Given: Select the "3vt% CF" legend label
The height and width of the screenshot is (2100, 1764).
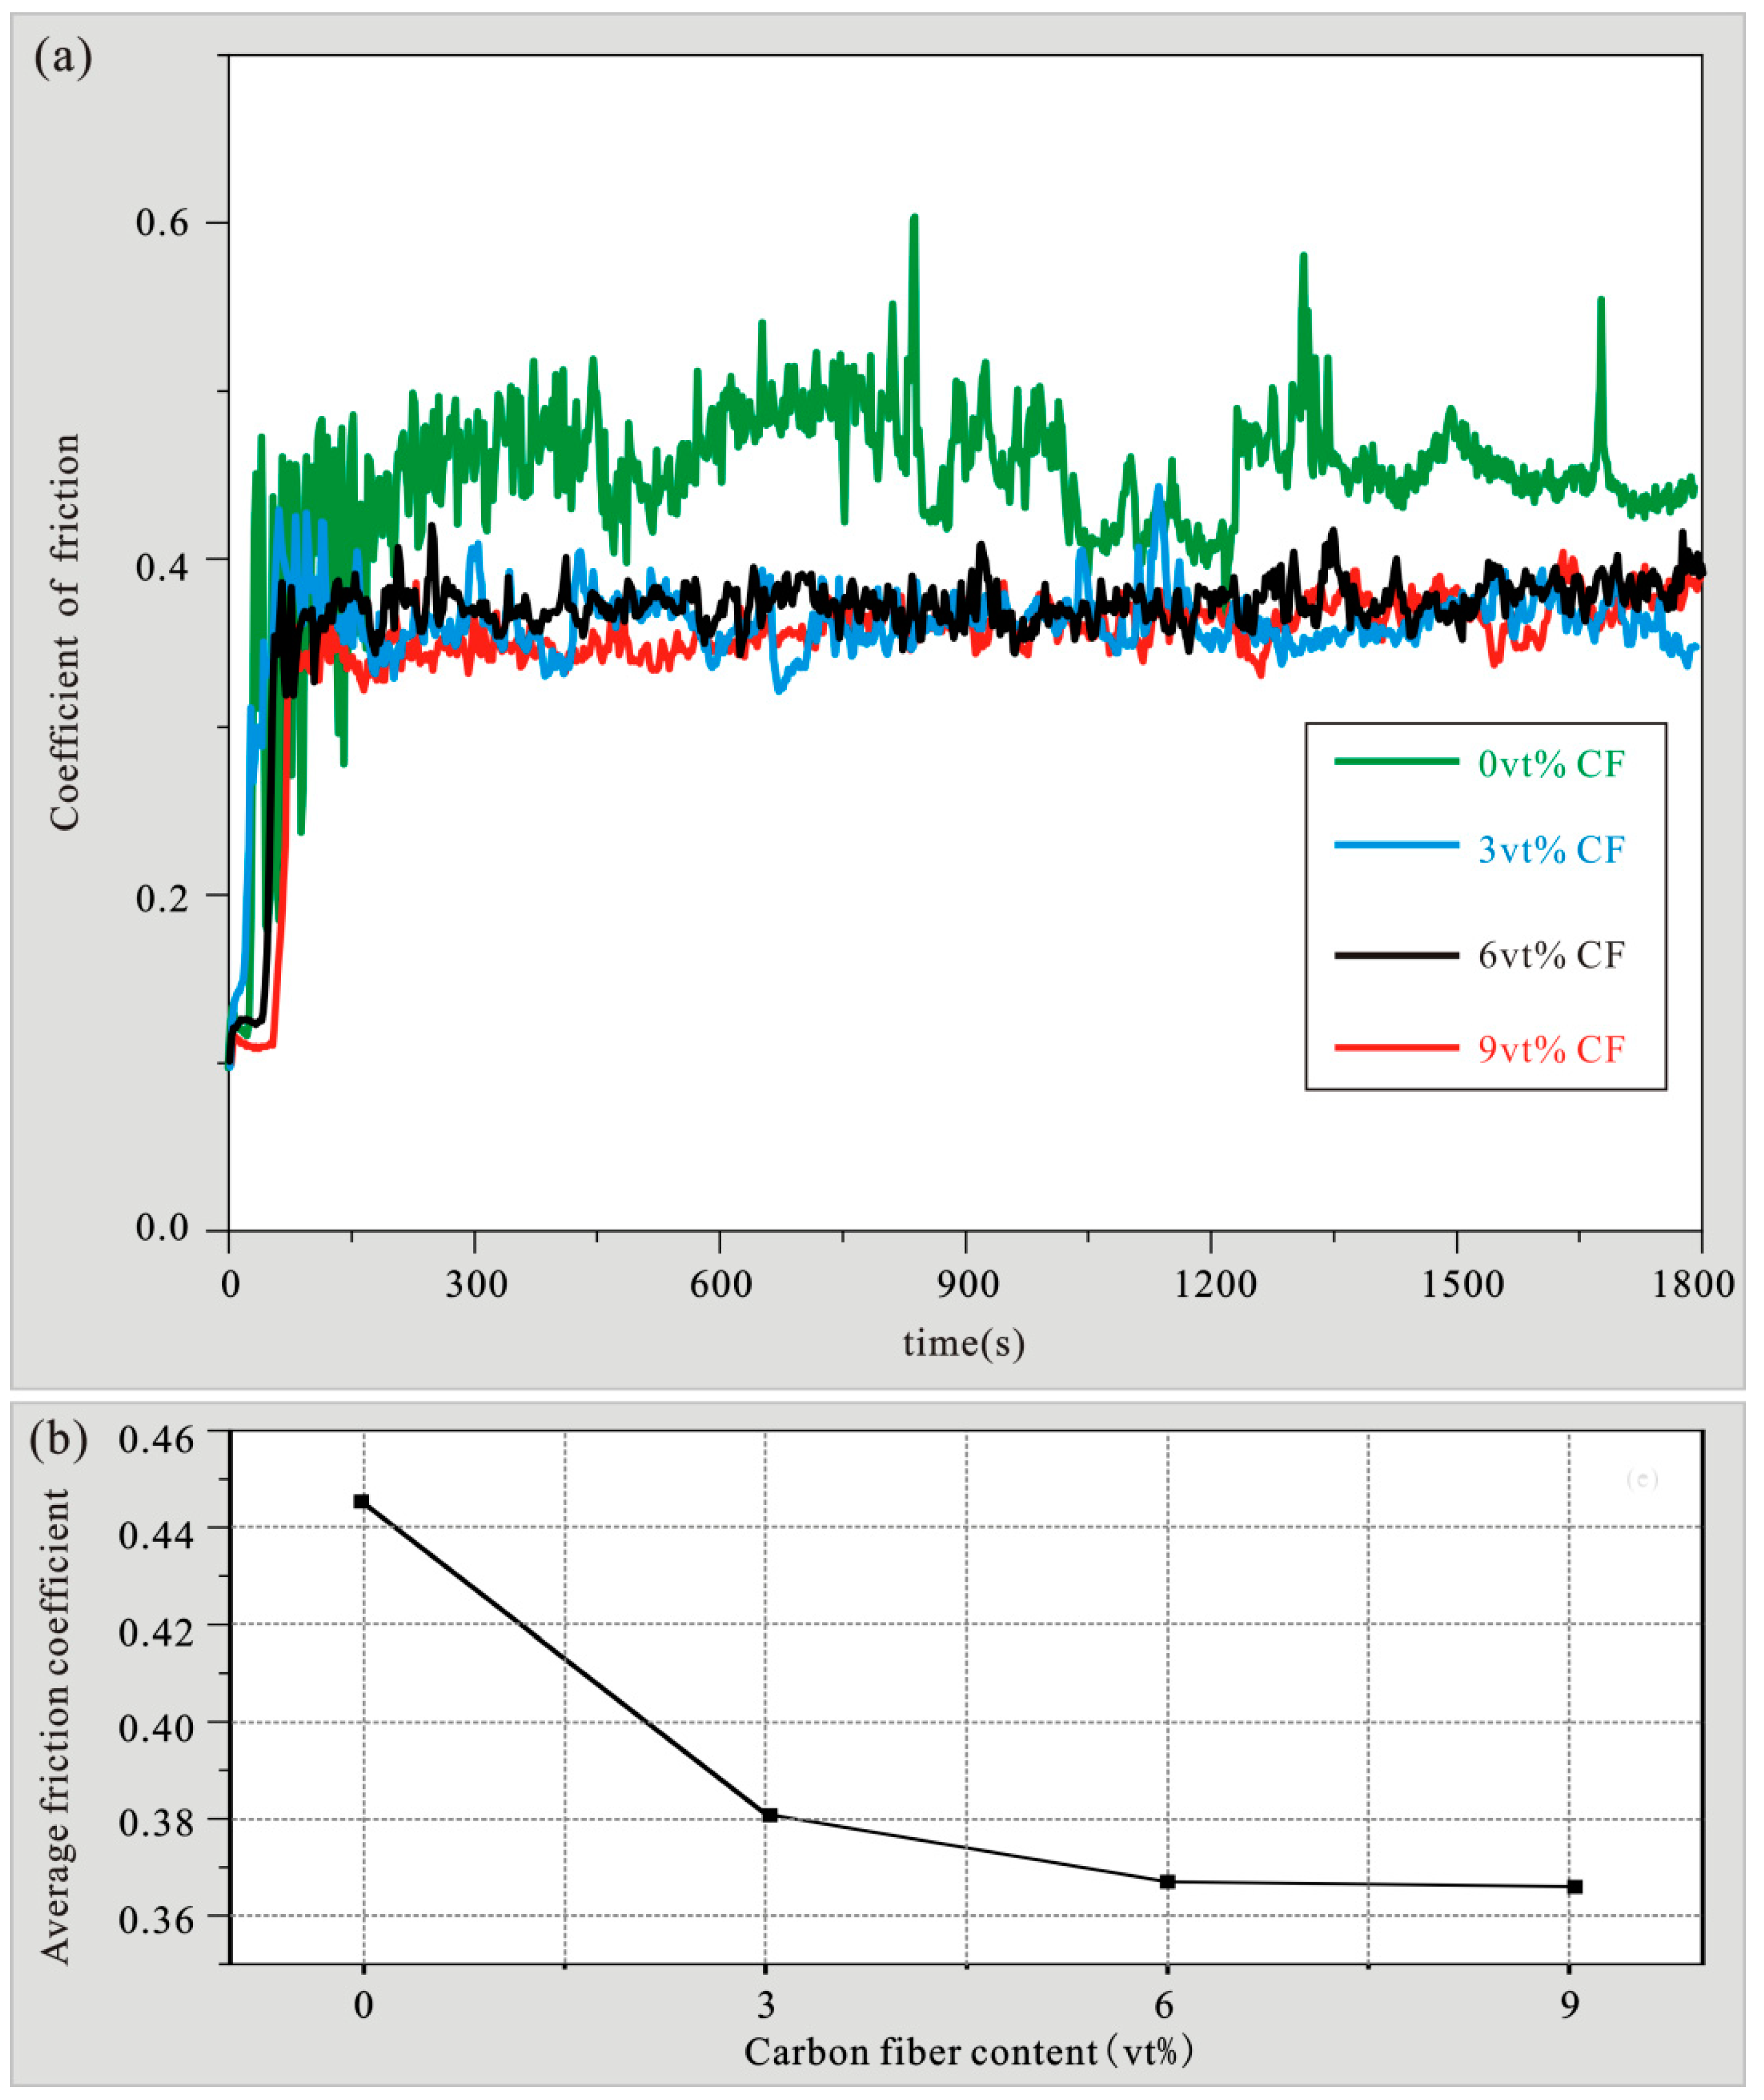Looking at the screenshot, I should pyautogui.click(x=1551, y=849).
